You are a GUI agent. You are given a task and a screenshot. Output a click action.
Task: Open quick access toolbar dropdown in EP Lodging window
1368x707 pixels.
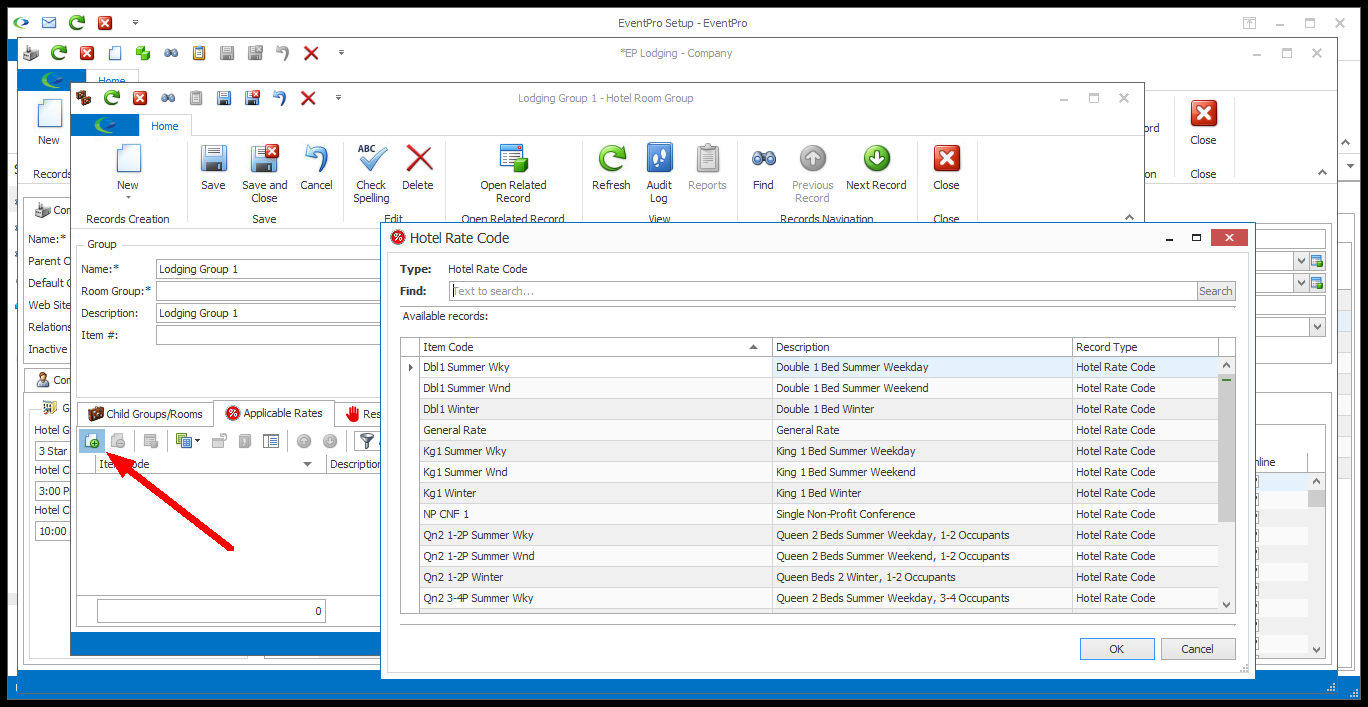pos(342,53)
